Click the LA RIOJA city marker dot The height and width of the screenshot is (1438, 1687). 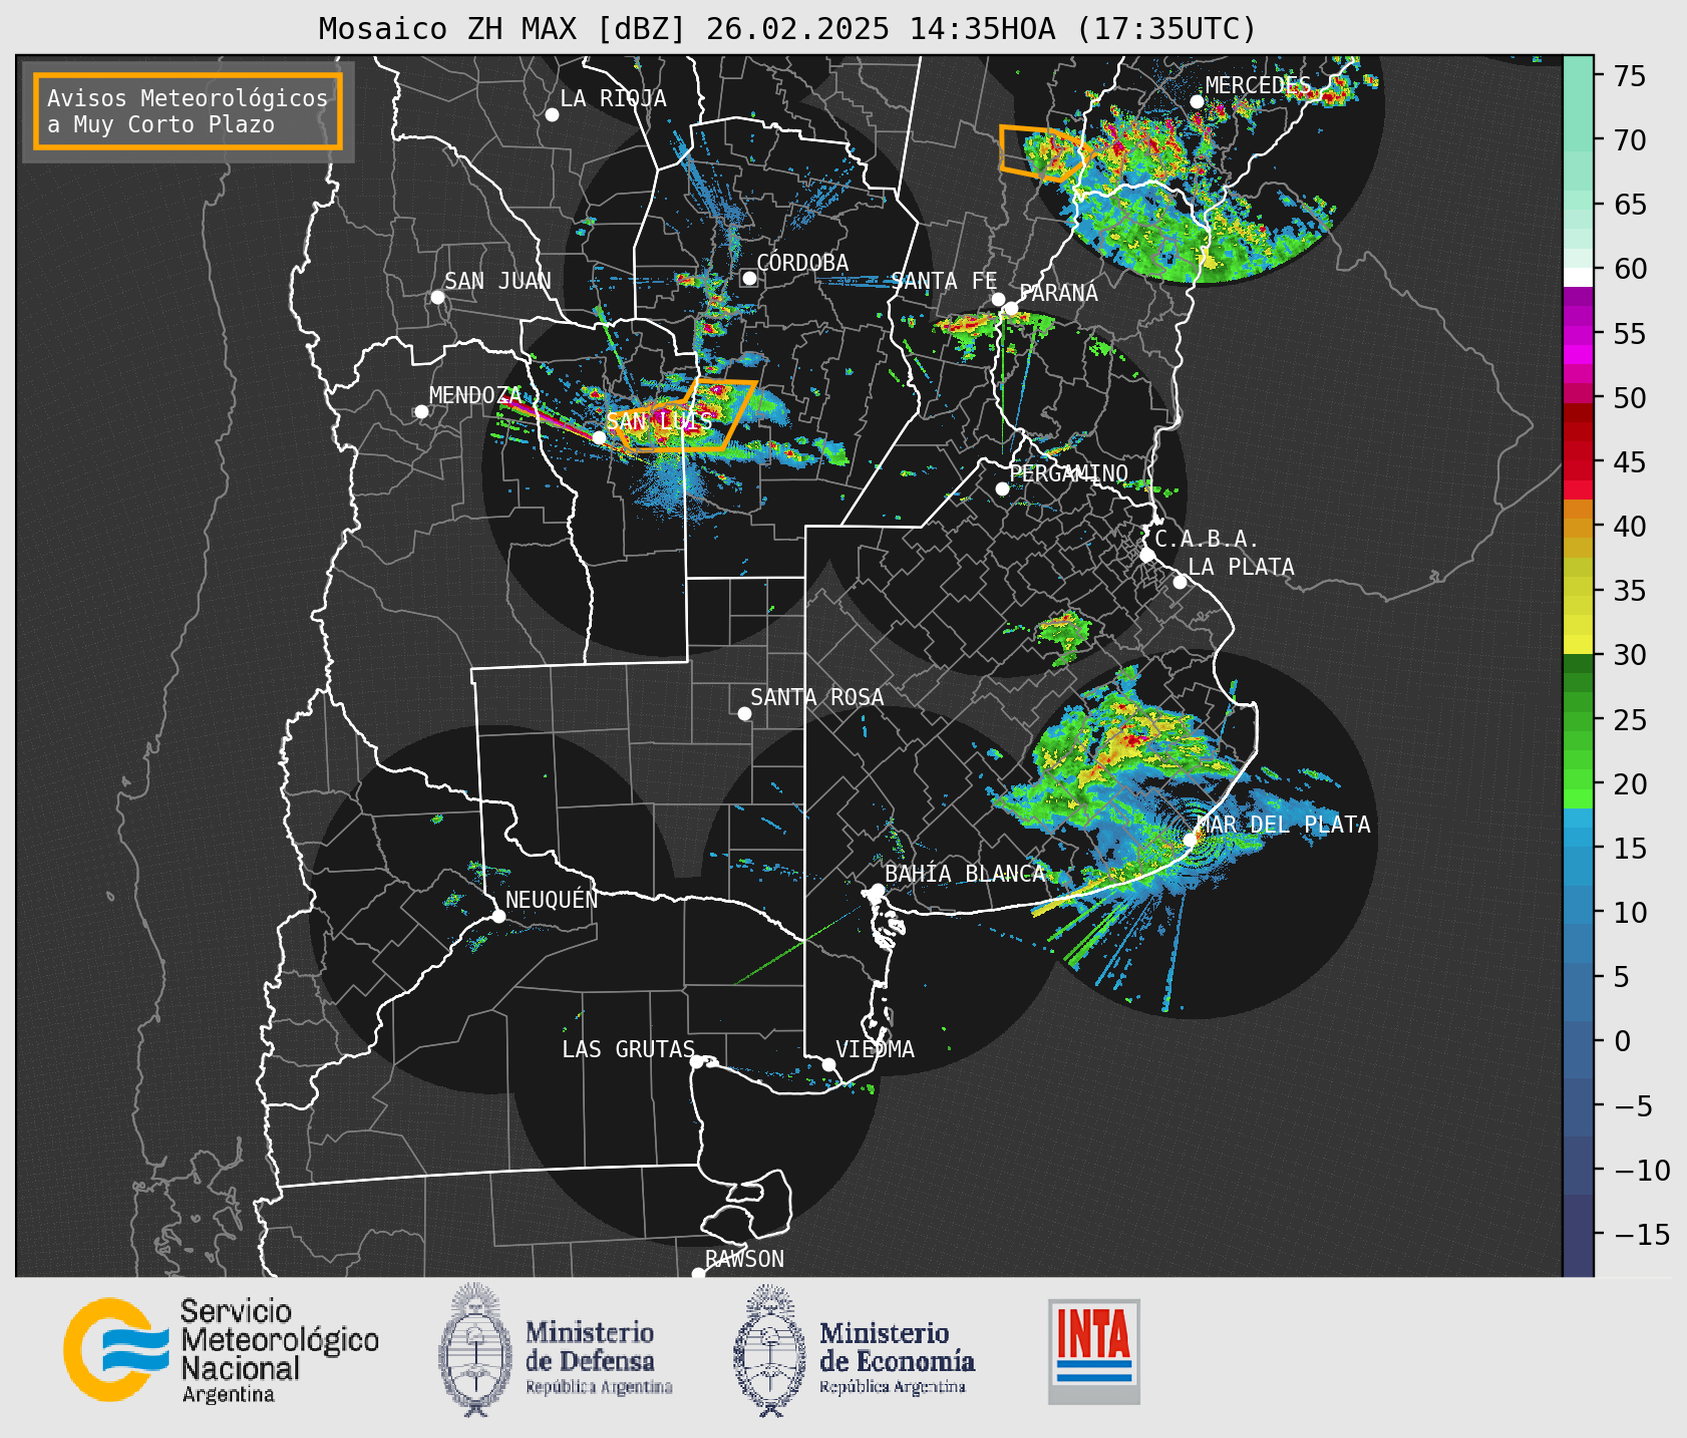(x=552, y=115)
